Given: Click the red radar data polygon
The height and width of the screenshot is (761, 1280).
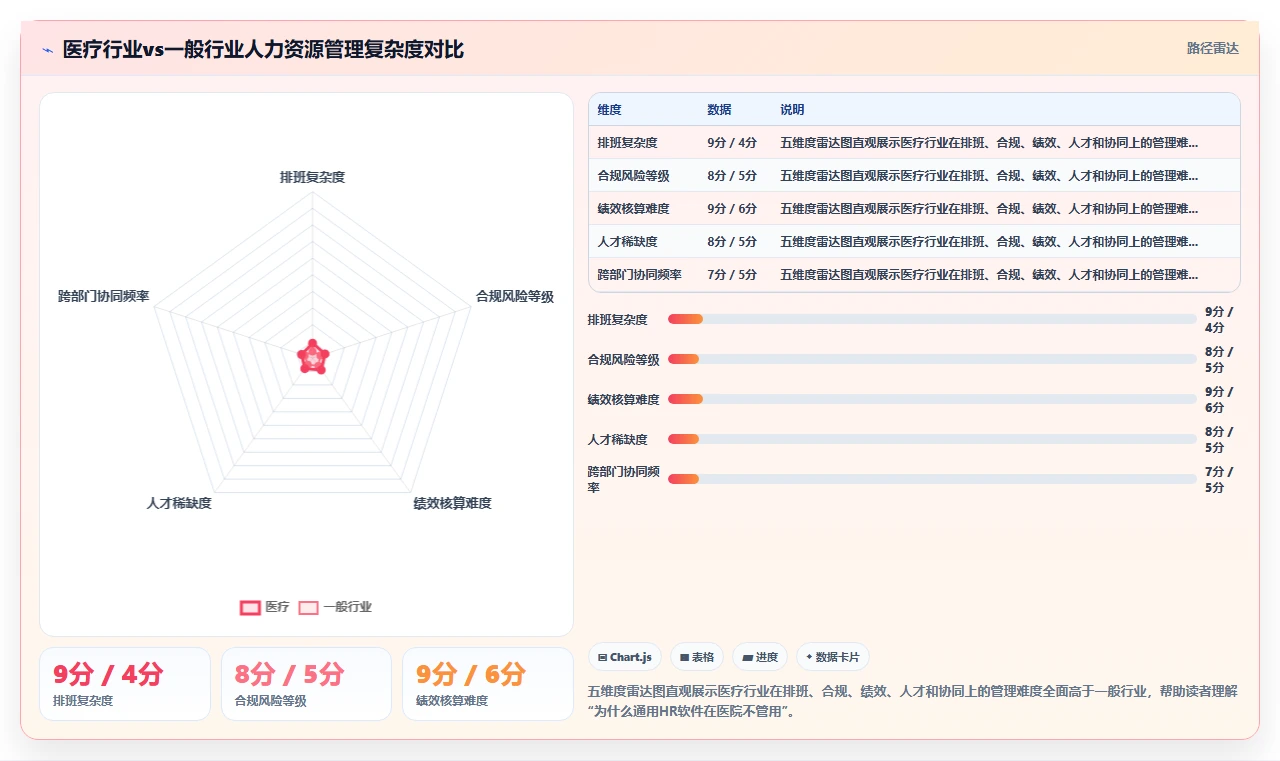Looking at the screenshot, I should [313, 357].
